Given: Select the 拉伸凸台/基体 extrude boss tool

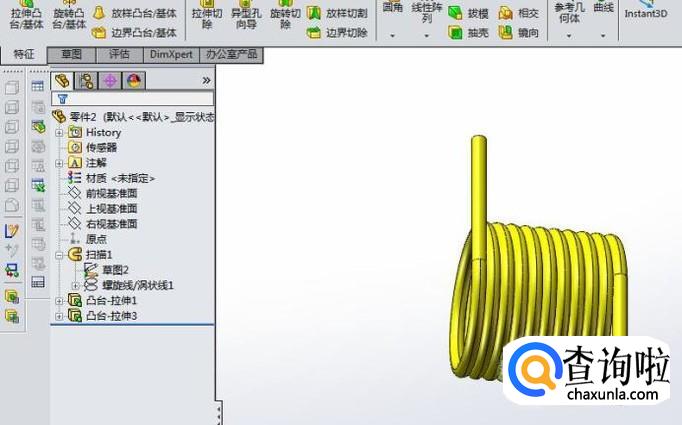Looking at the screenshot, I should pos(27,16).
